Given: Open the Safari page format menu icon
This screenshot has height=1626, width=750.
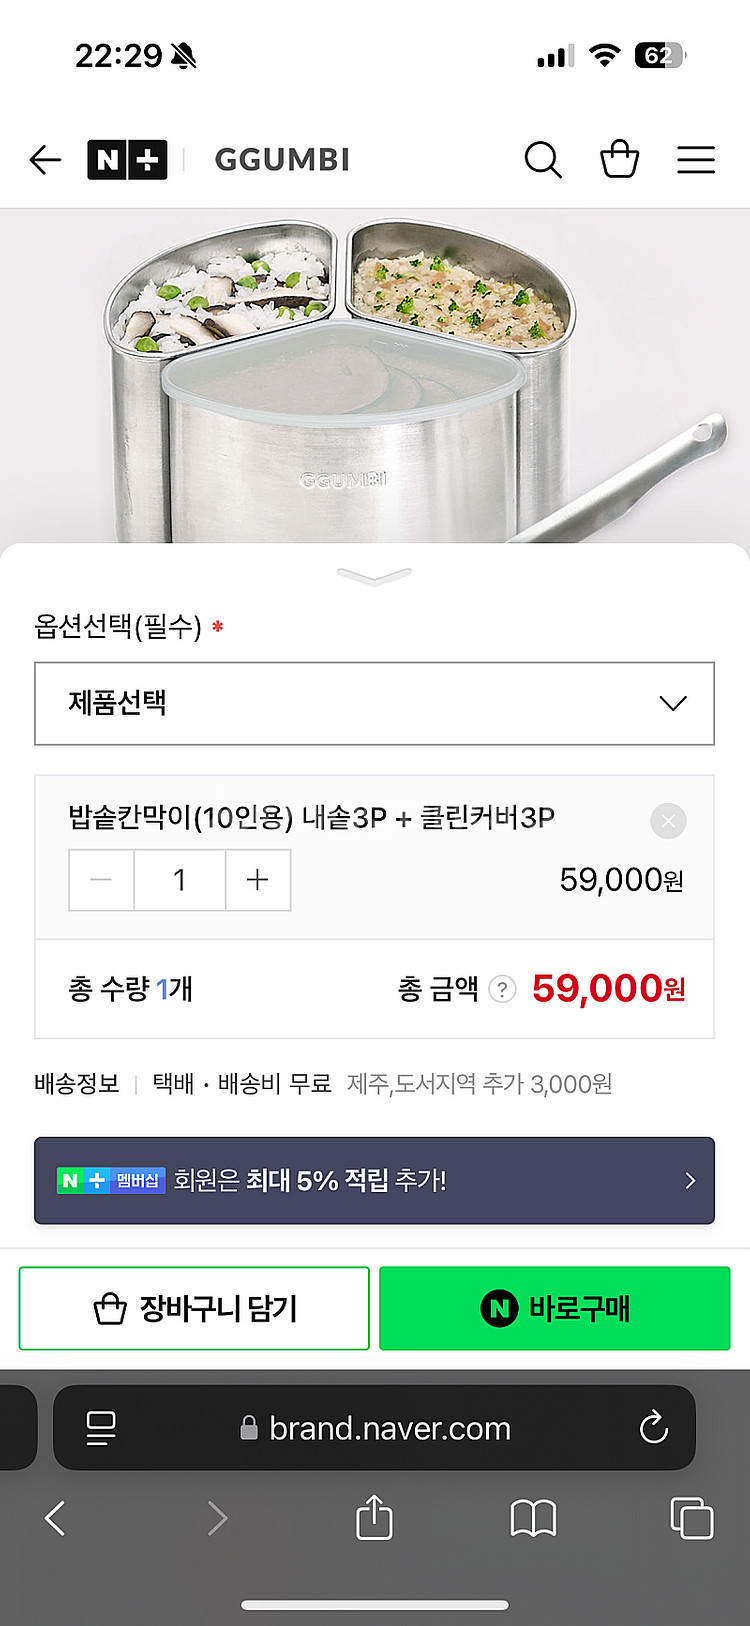Looking at the screenshot, I should point(101,1428).
